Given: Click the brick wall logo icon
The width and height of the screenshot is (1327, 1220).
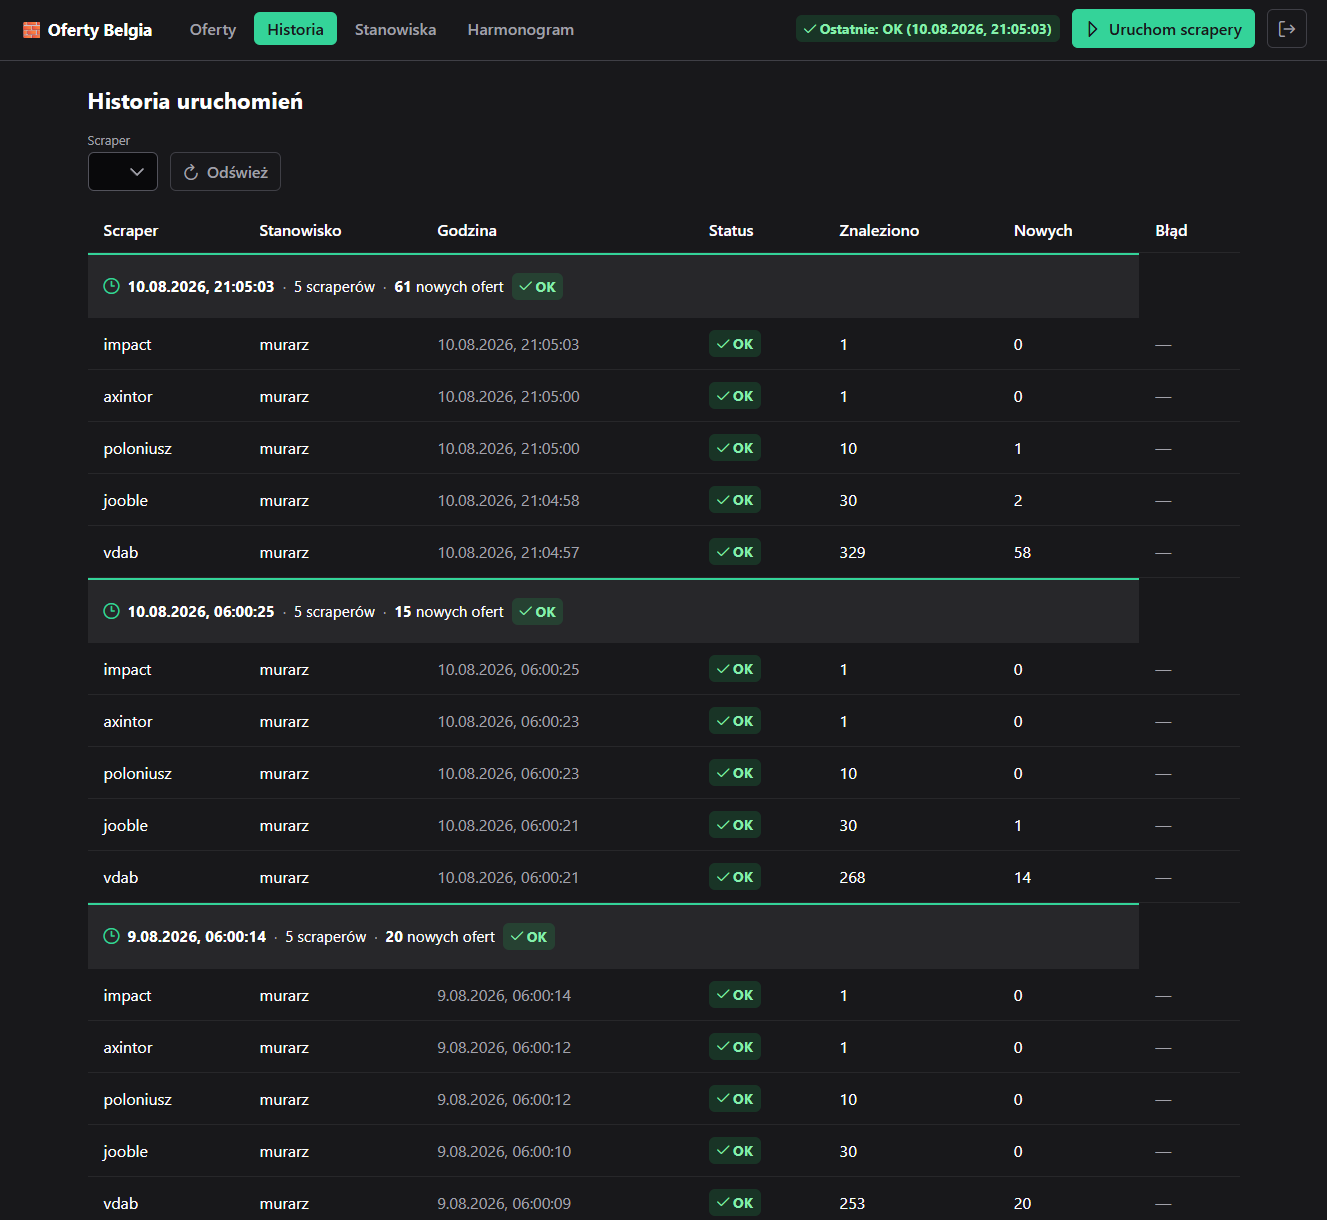Looking at the screenshot, I should [31, 30].
